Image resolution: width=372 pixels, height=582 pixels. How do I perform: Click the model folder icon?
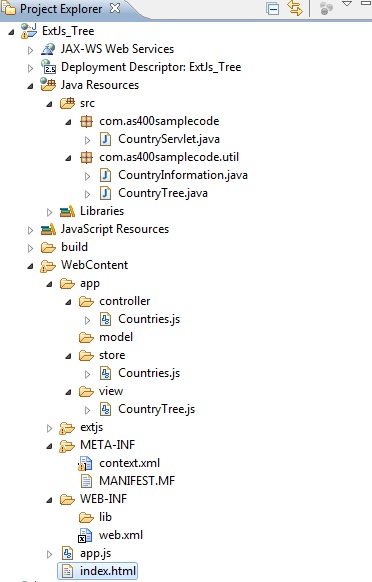tap(87, 337)
